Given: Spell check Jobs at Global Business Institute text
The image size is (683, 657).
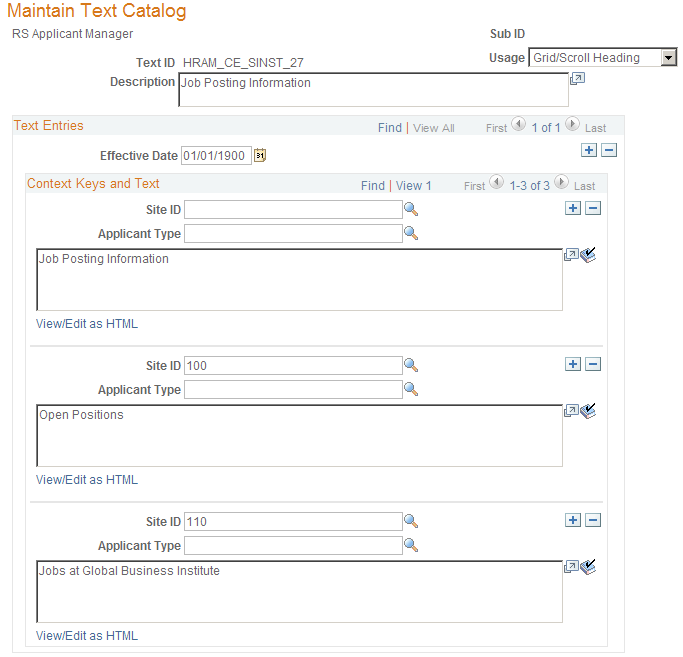Looking at the screenshot, I should 588,567.
